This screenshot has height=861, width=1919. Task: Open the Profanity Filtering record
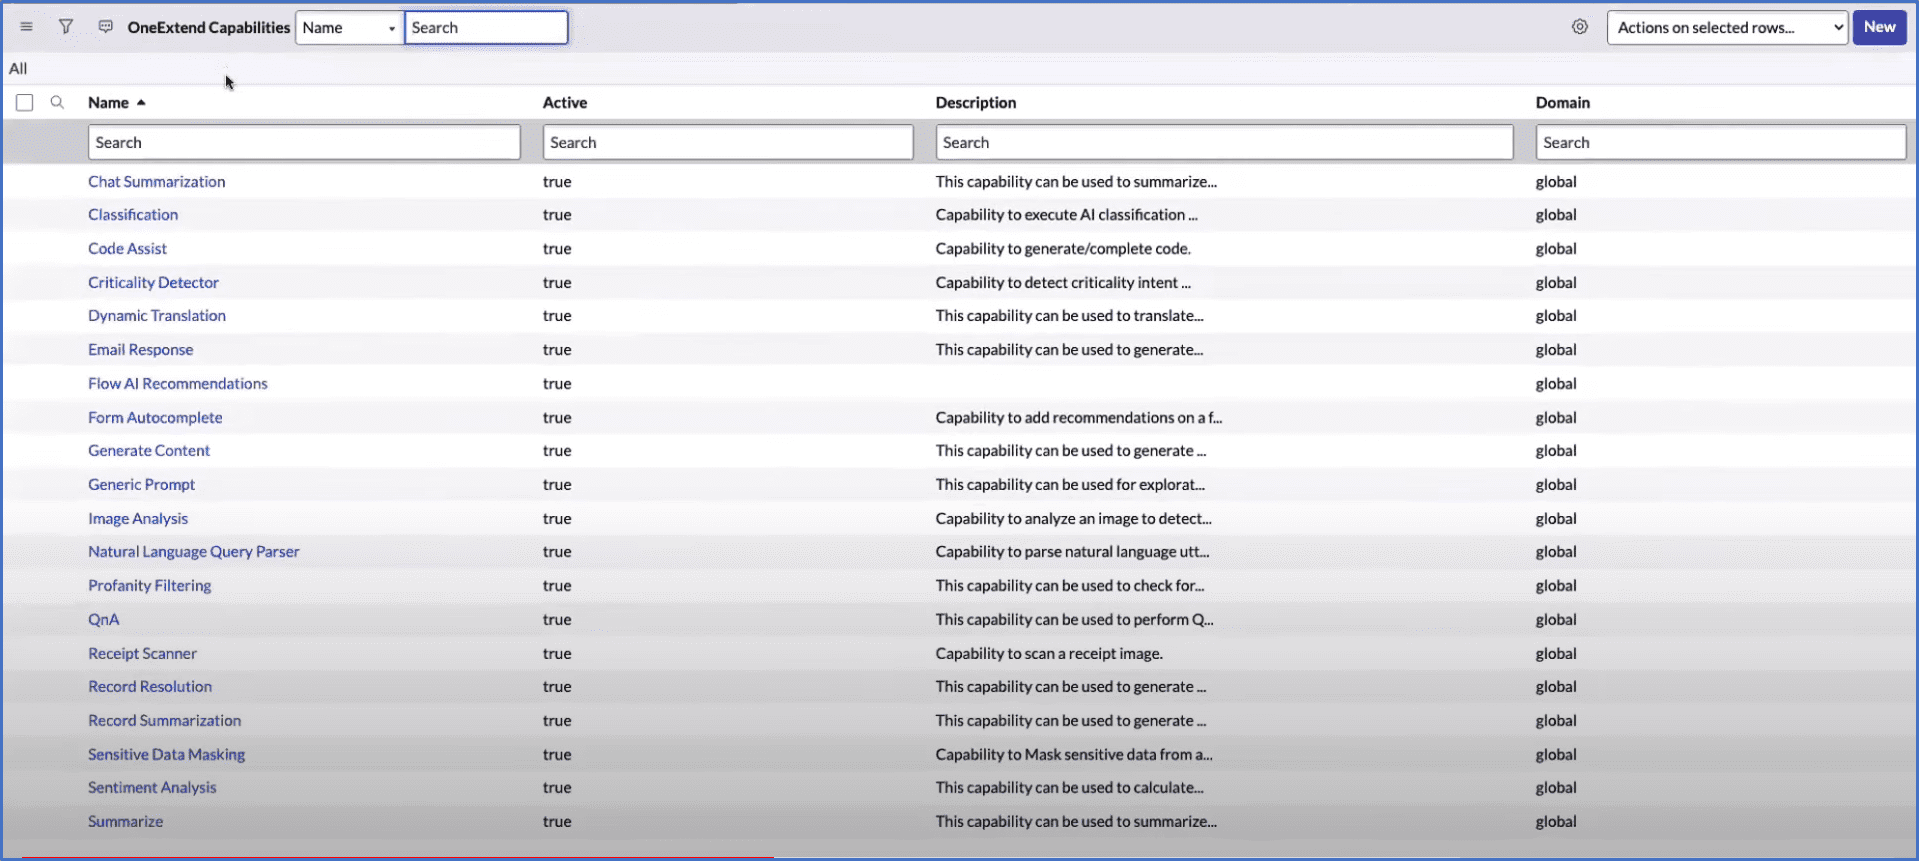click(150, 585)
